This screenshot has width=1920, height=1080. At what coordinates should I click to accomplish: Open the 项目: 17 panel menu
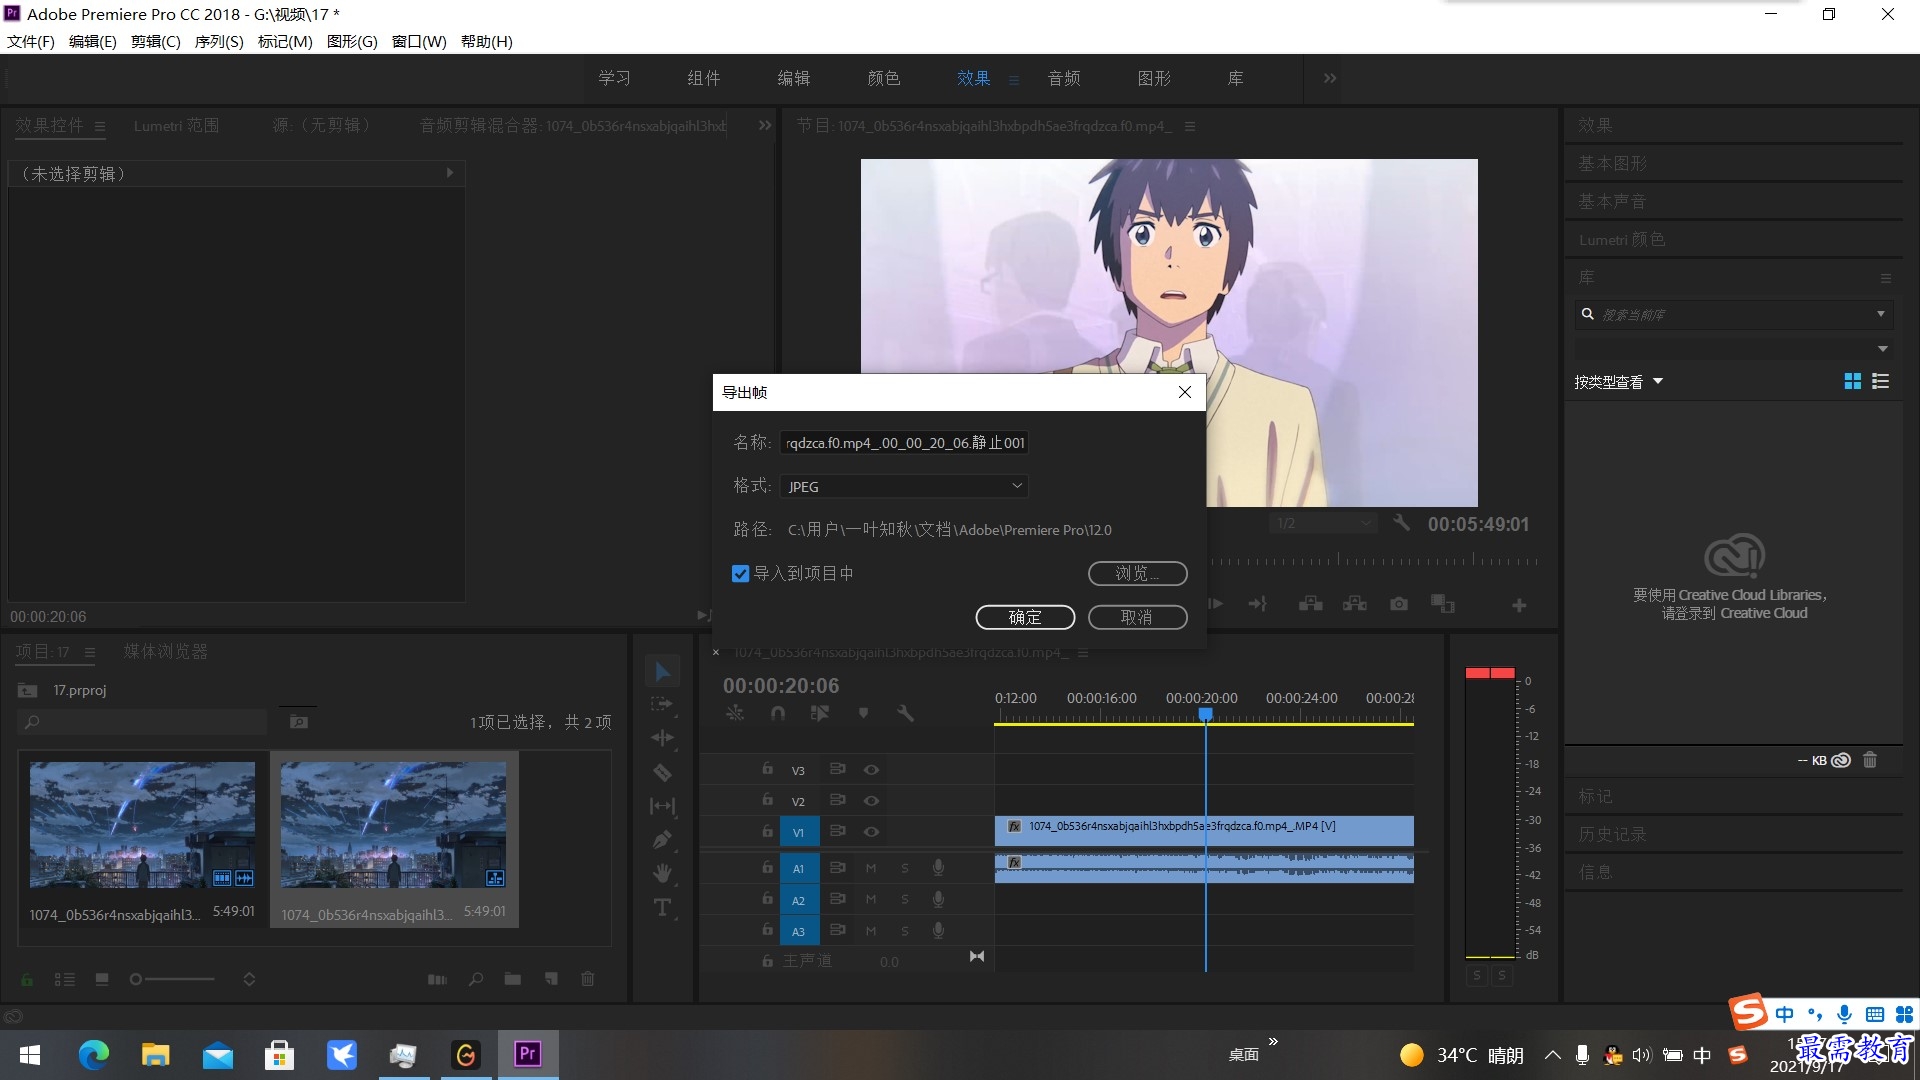point(90,652)
